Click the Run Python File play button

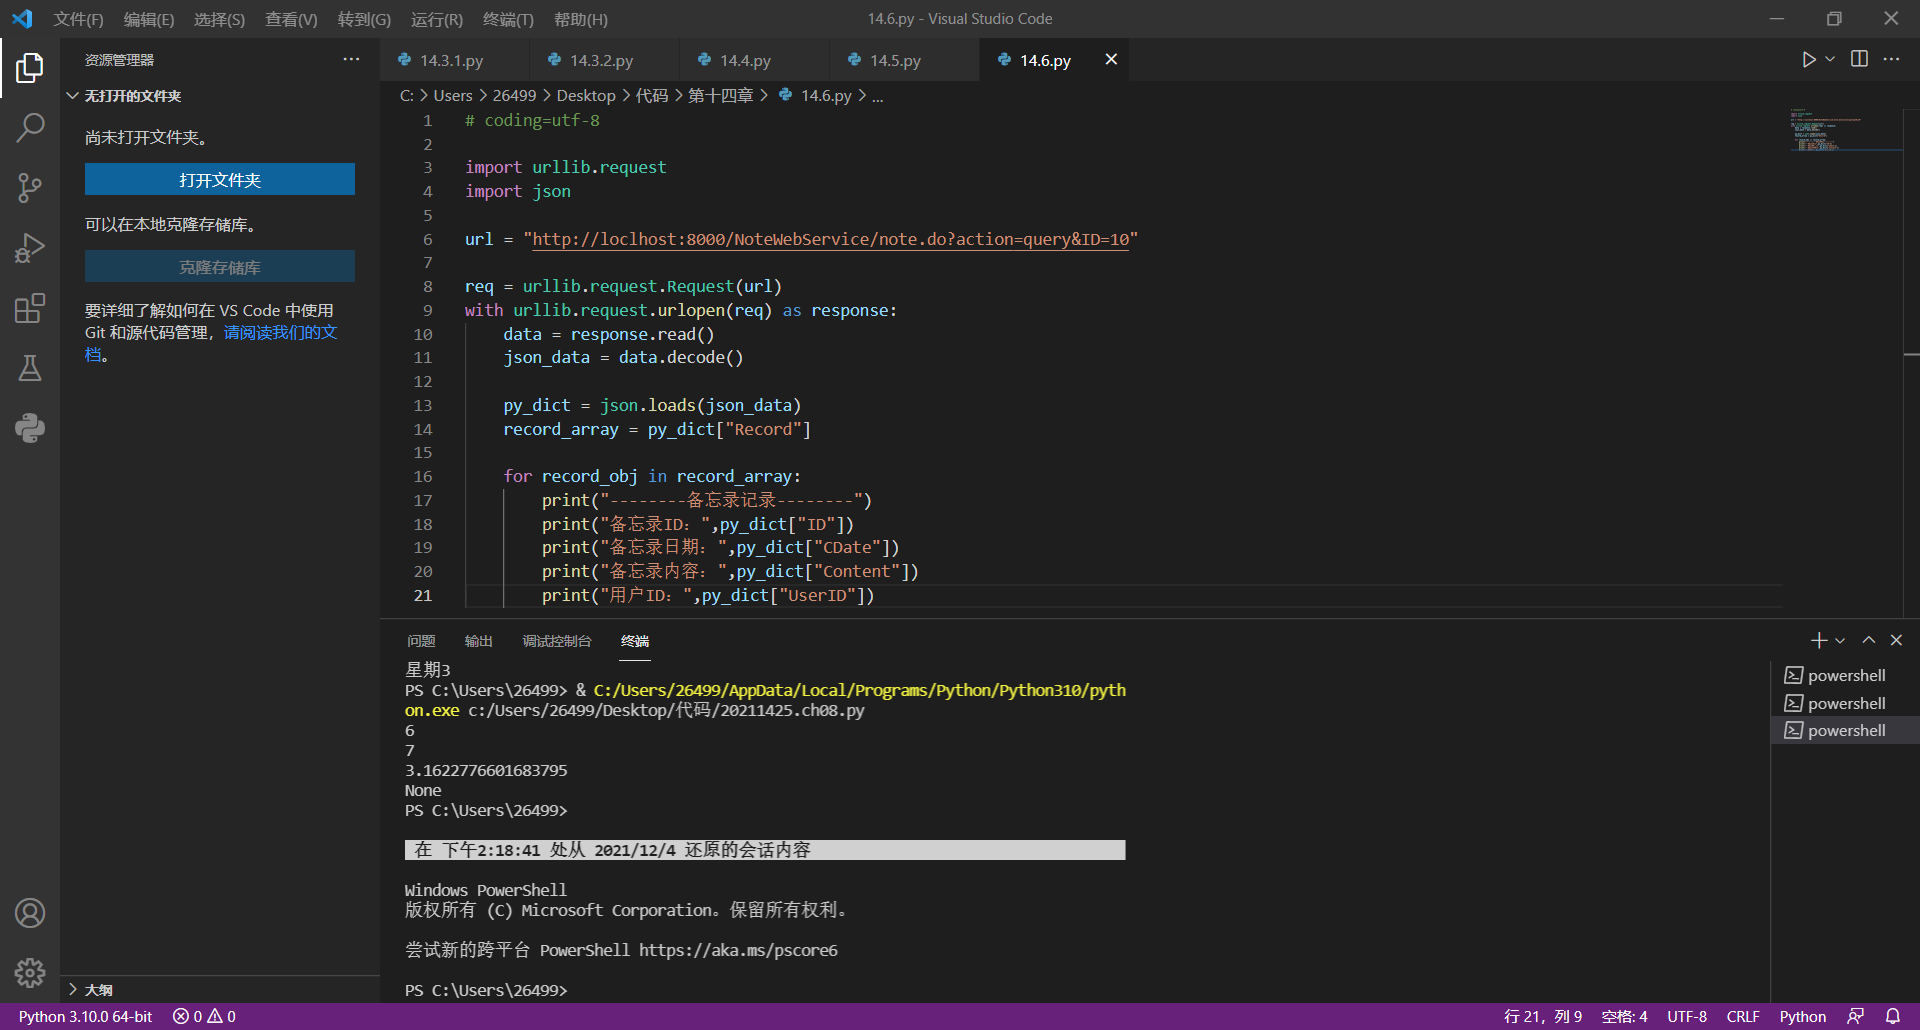[x=1808, y=60]
